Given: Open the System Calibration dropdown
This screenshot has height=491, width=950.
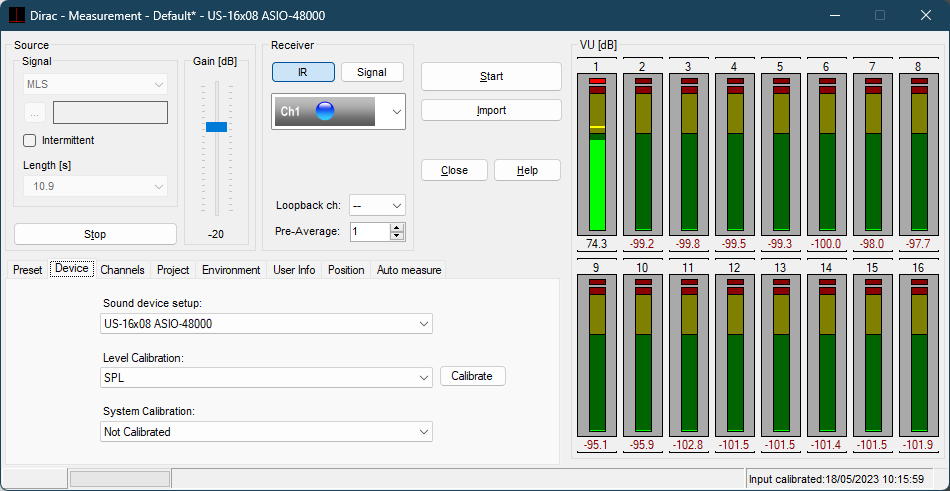Looking at the screenshot, I should pos(266,432).
